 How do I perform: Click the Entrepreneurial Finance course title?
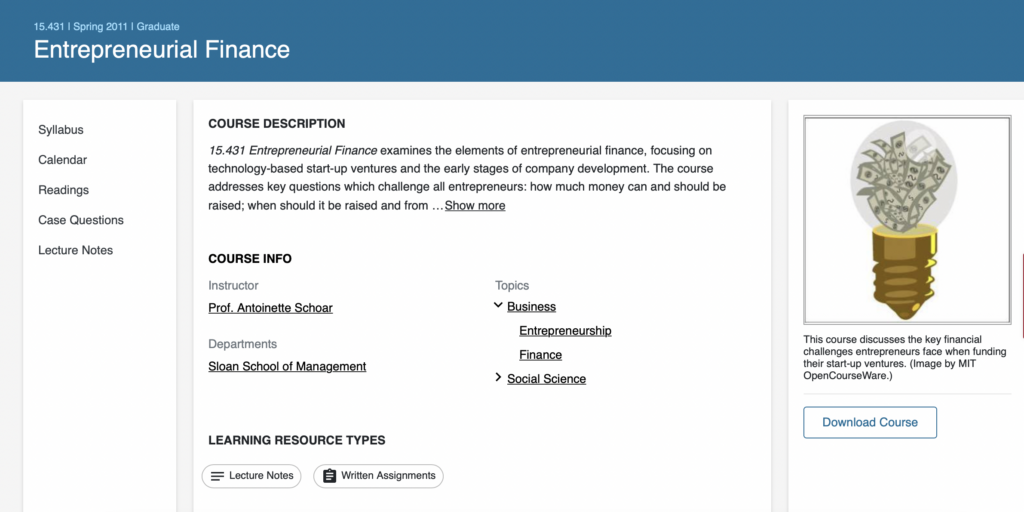pyautogui.click(x=162, y=50)
